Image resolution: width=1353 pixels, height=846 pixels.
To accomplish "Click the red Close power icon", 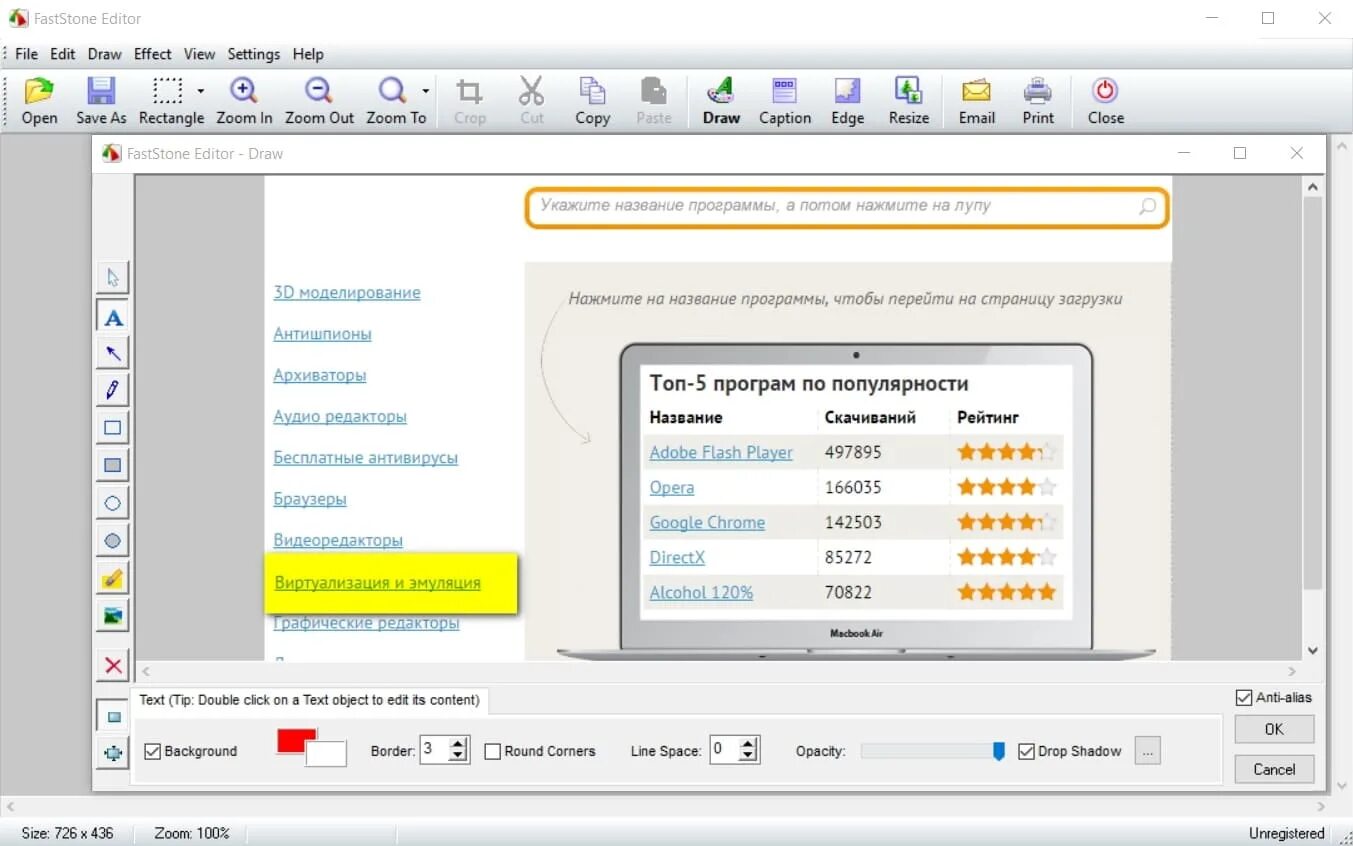I will pyautogui.click(x=1105, y=101).
